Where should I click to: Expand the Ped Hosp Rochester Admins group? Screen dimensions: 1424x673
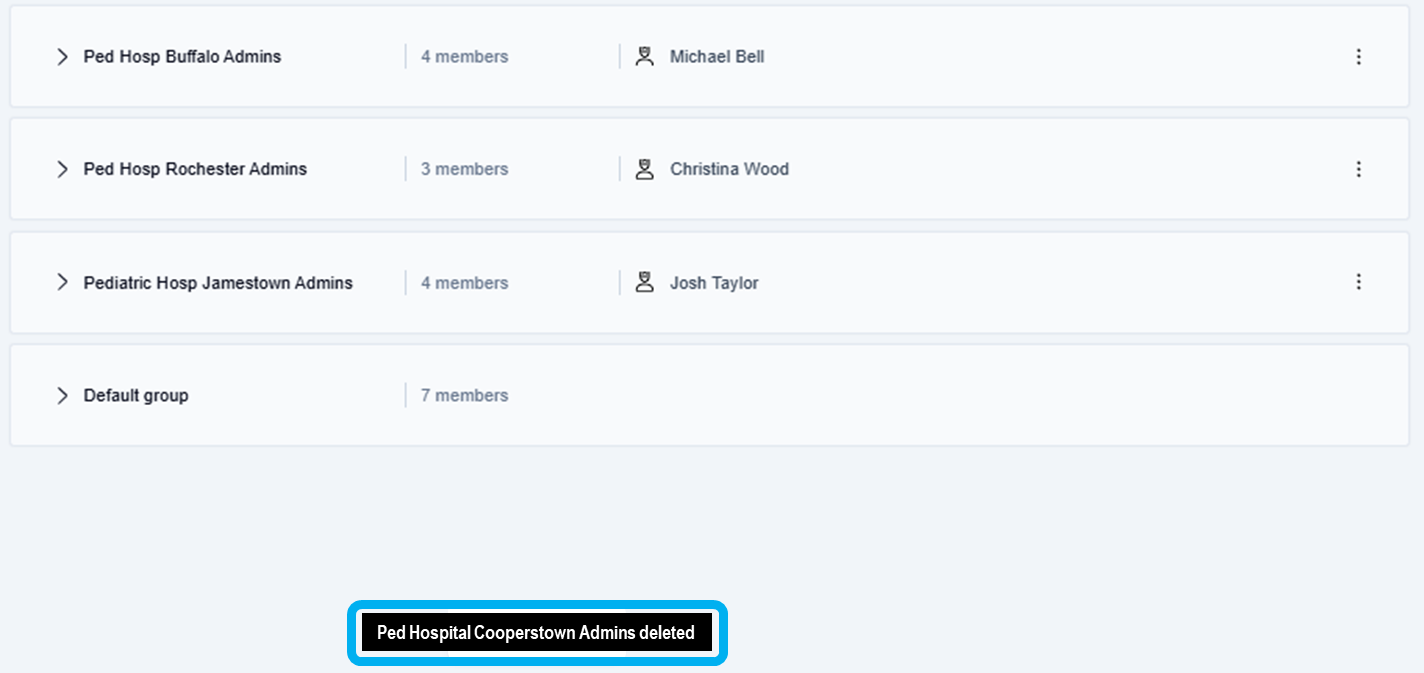click(62, 169)
